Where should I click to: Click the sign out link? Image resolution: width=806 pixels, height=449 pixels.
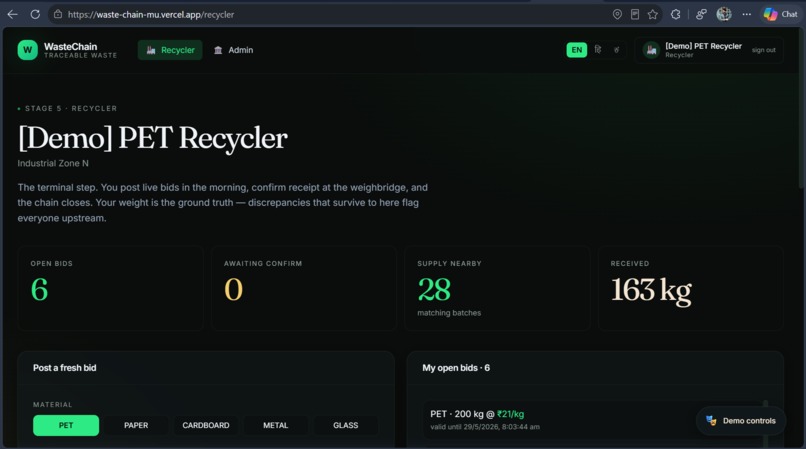[x=763, y=50]
